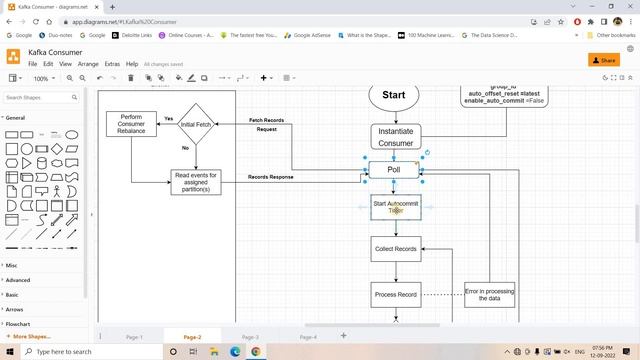
Task: Select the Start Autocommit Timer box
Action: click(396, 207)
